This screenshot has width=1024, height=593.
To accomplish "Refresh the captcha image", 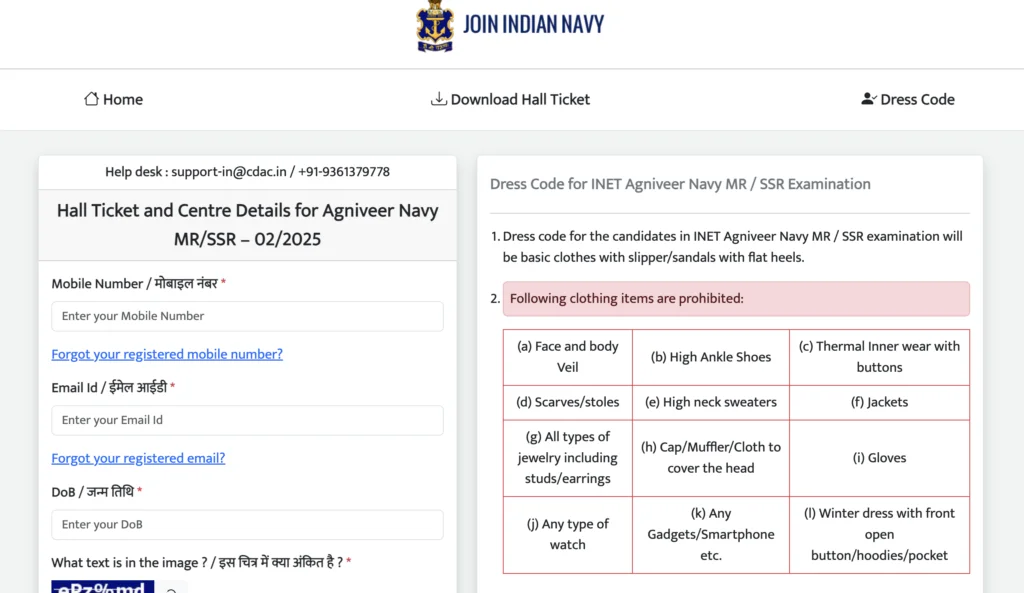I will click(x=171, y=590).
